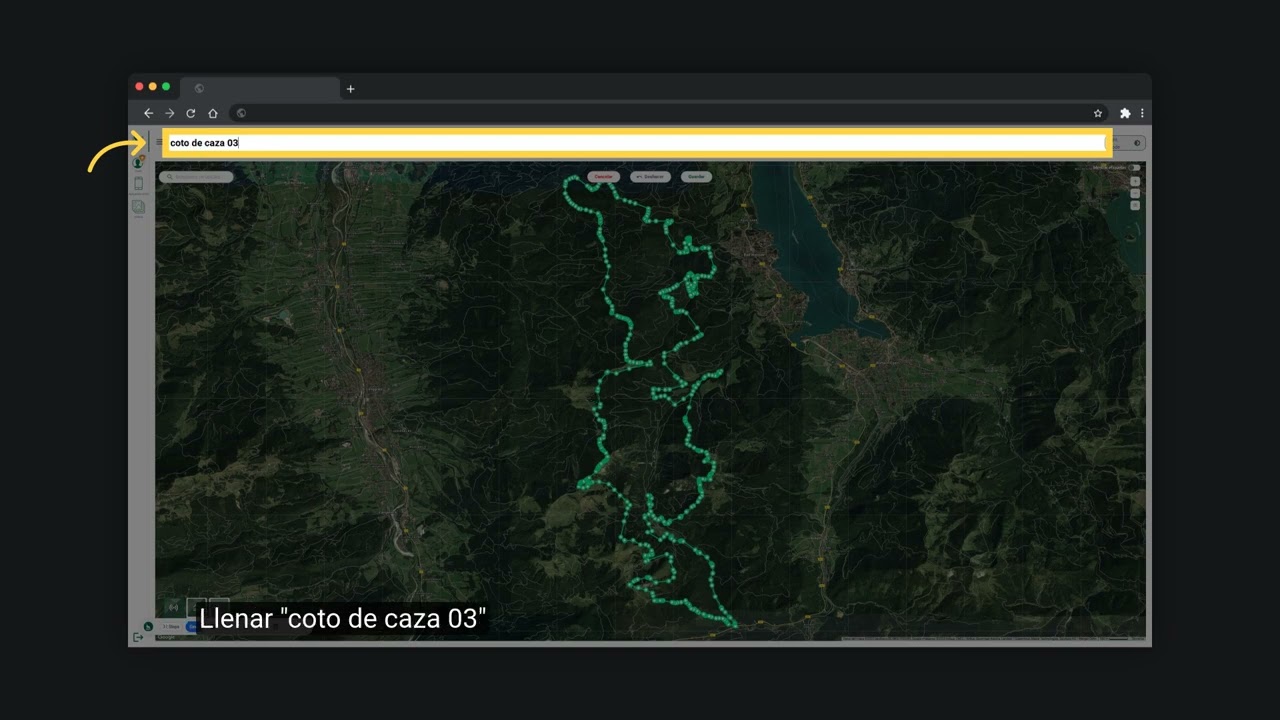Click the red Cancelar button

coord(603,177)
